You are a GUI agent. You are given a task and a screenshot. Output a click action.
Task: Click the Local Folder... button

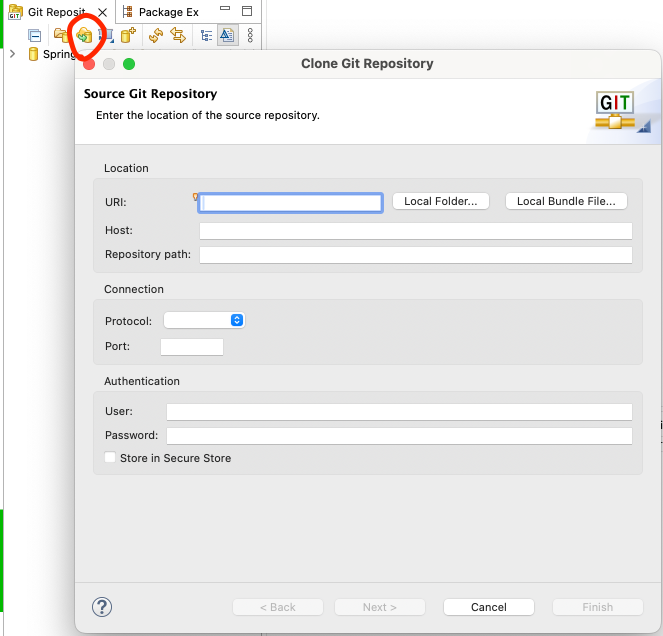(441, 201)
